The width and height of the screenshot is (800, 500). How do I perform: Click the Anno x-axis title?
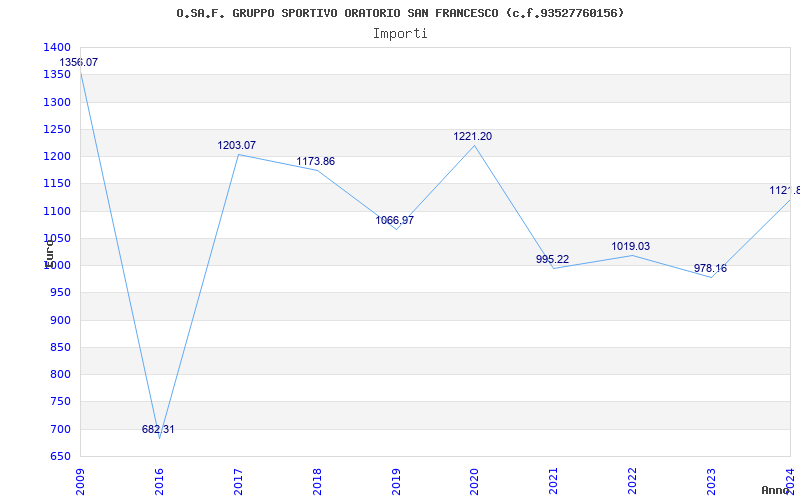click(x=776, y=490)
